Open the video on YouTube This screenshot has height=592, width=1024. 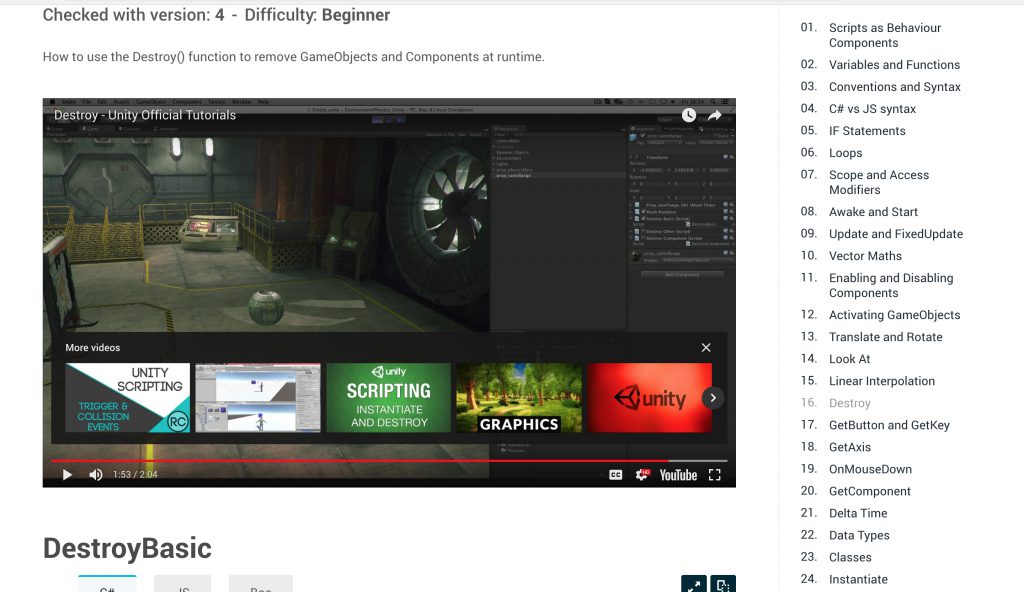(678, 475)
